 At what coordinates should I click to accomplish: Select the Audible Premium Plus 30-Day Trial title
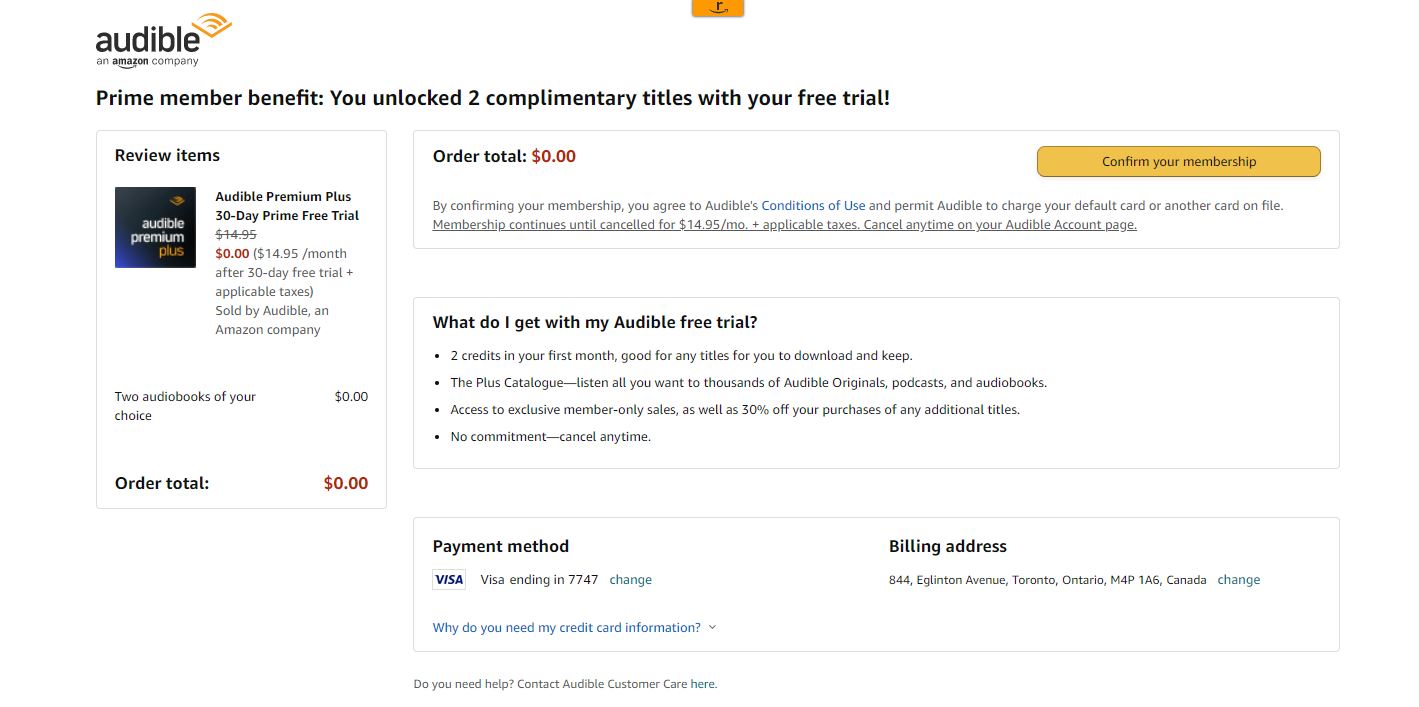click(x=286, y=206)
